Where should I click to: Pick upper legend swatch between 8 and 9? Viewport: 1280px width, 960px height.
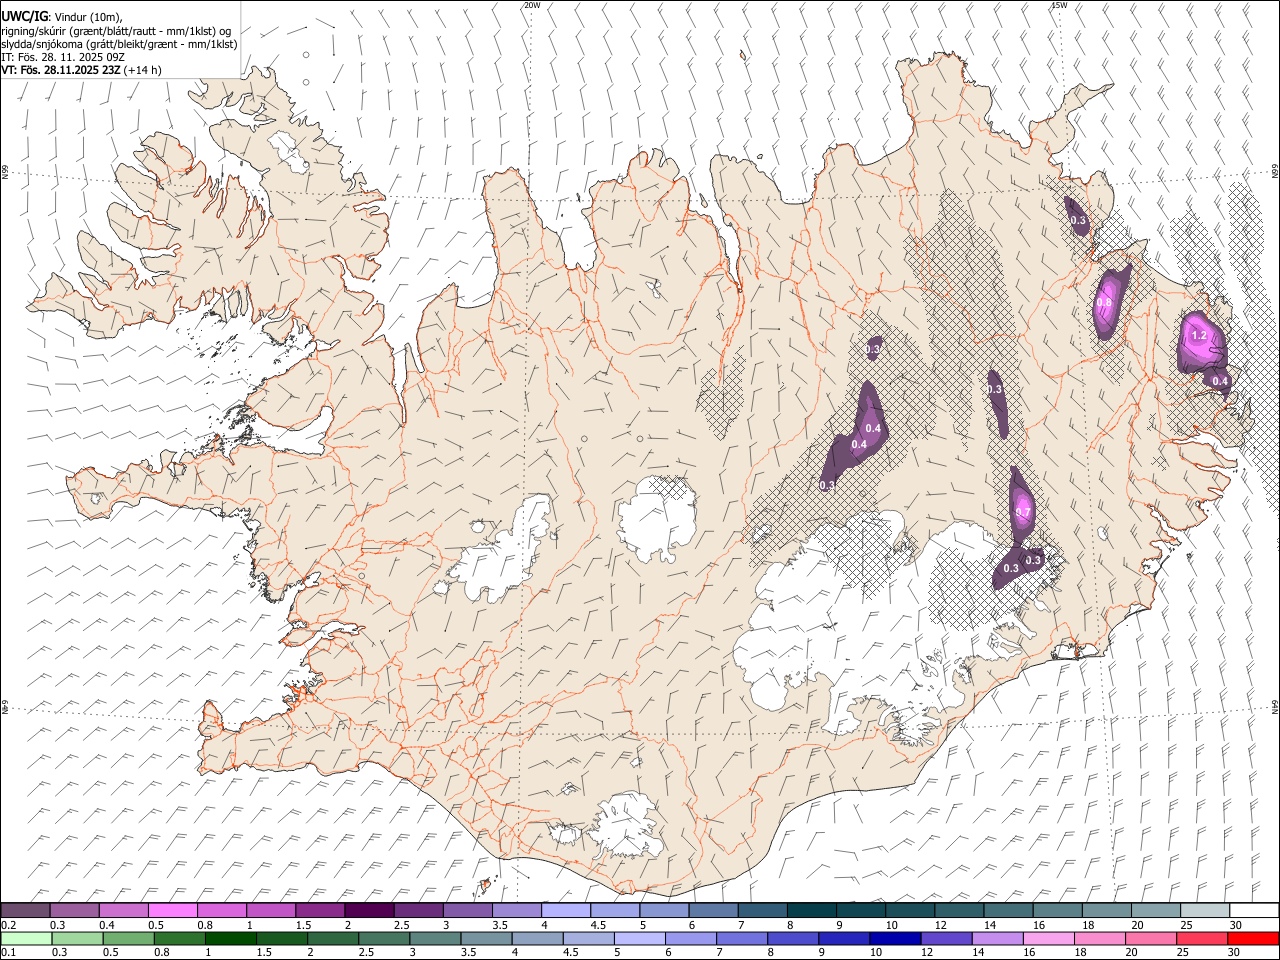point(812,910)
